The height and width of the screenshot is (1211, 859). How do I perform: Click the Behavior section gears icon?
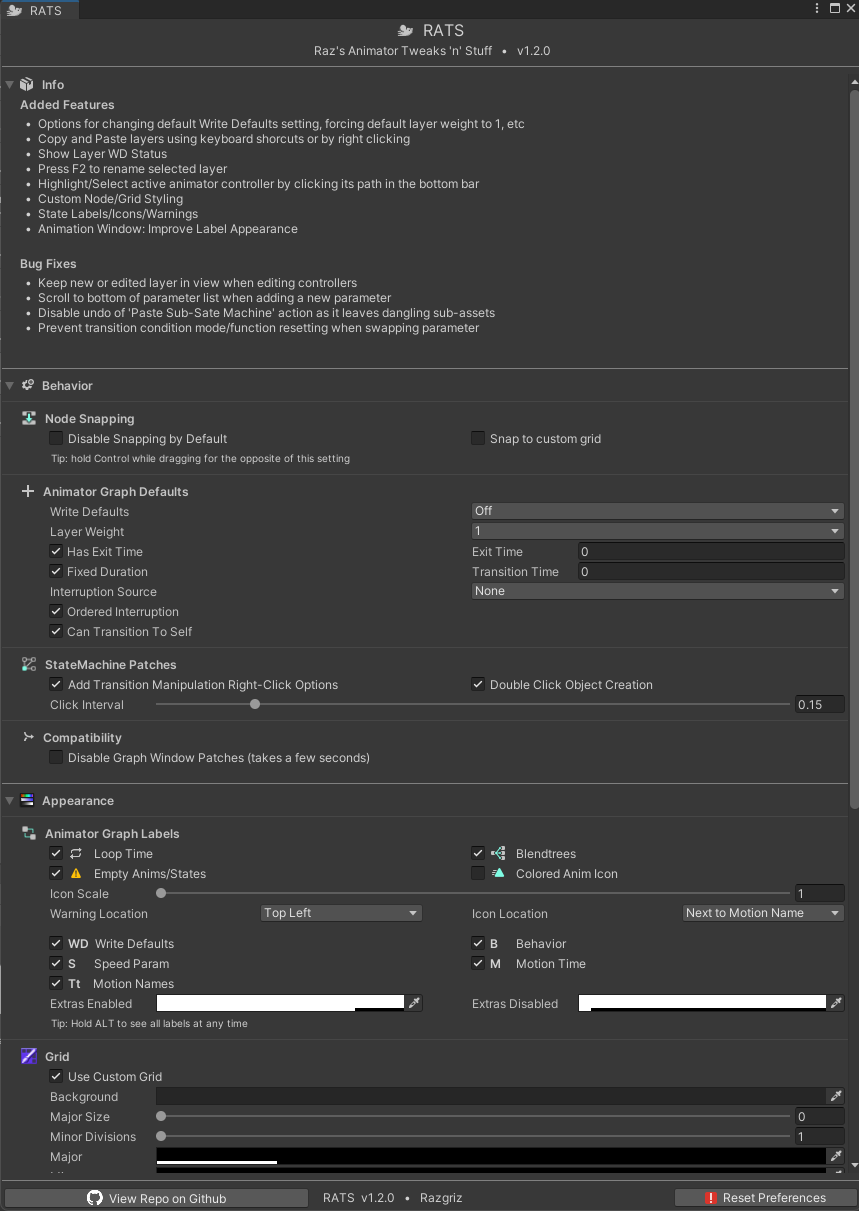point(27,385)
